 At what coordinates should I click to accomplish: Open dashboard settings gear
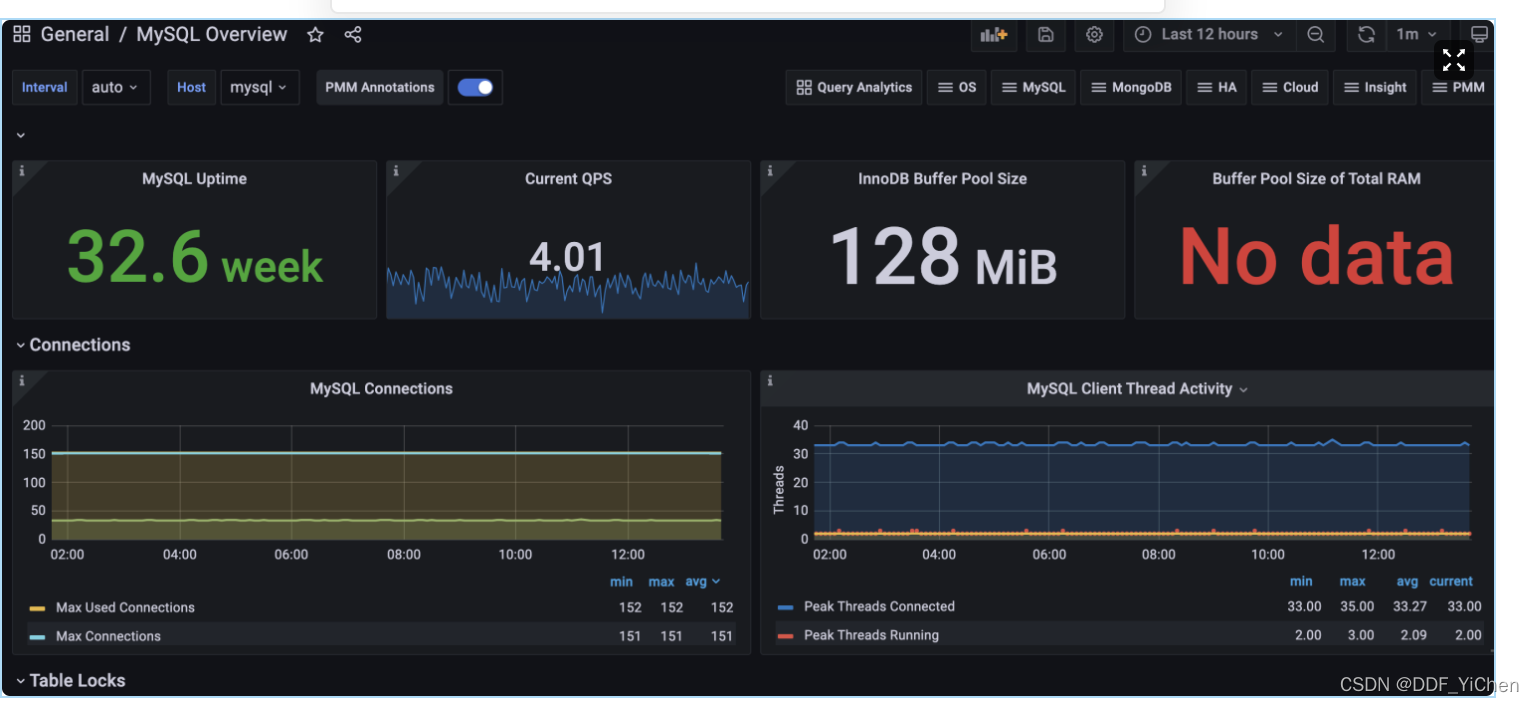(1094, 35)
